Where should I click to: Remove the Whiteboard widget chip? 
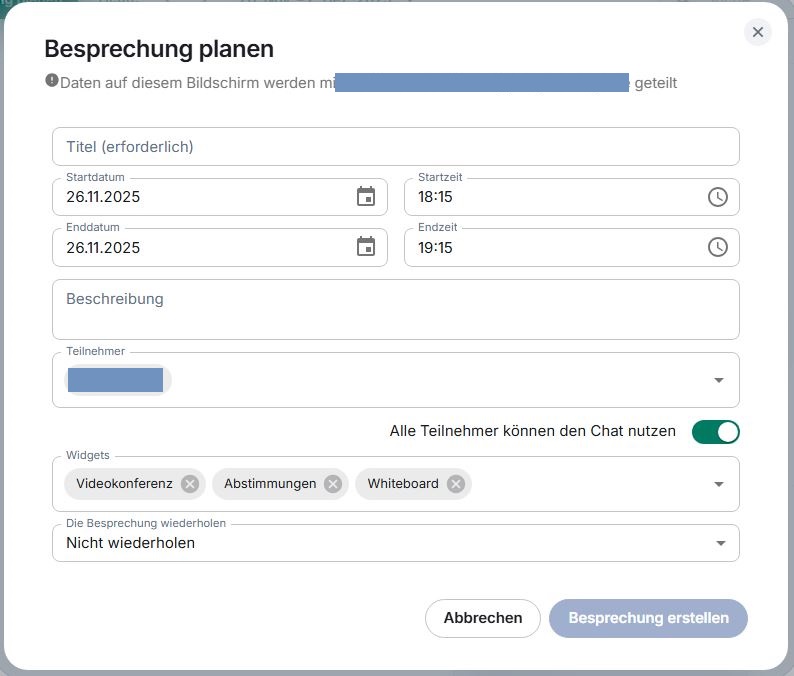[456, 484]
